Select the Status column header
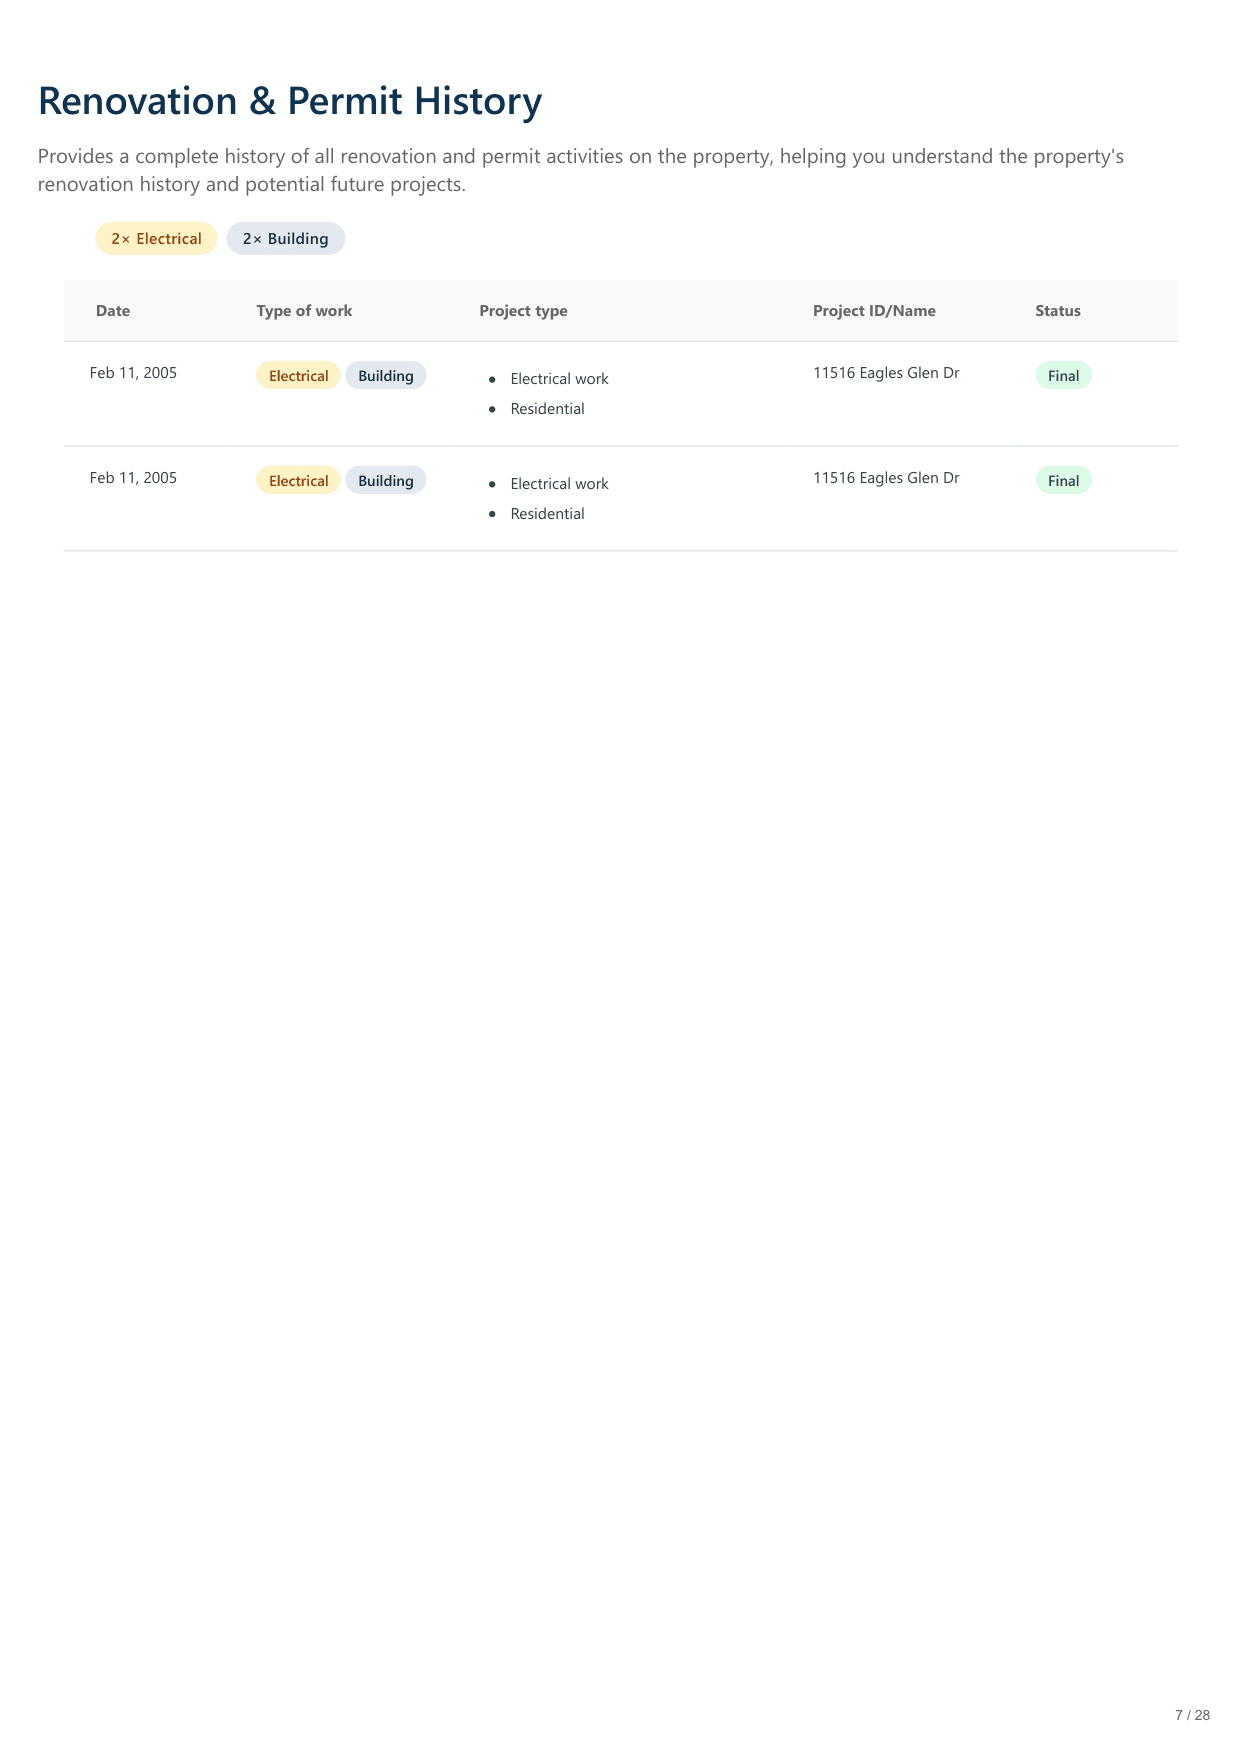Viewport: 1242px width, 1754px height. point(1057,311)
